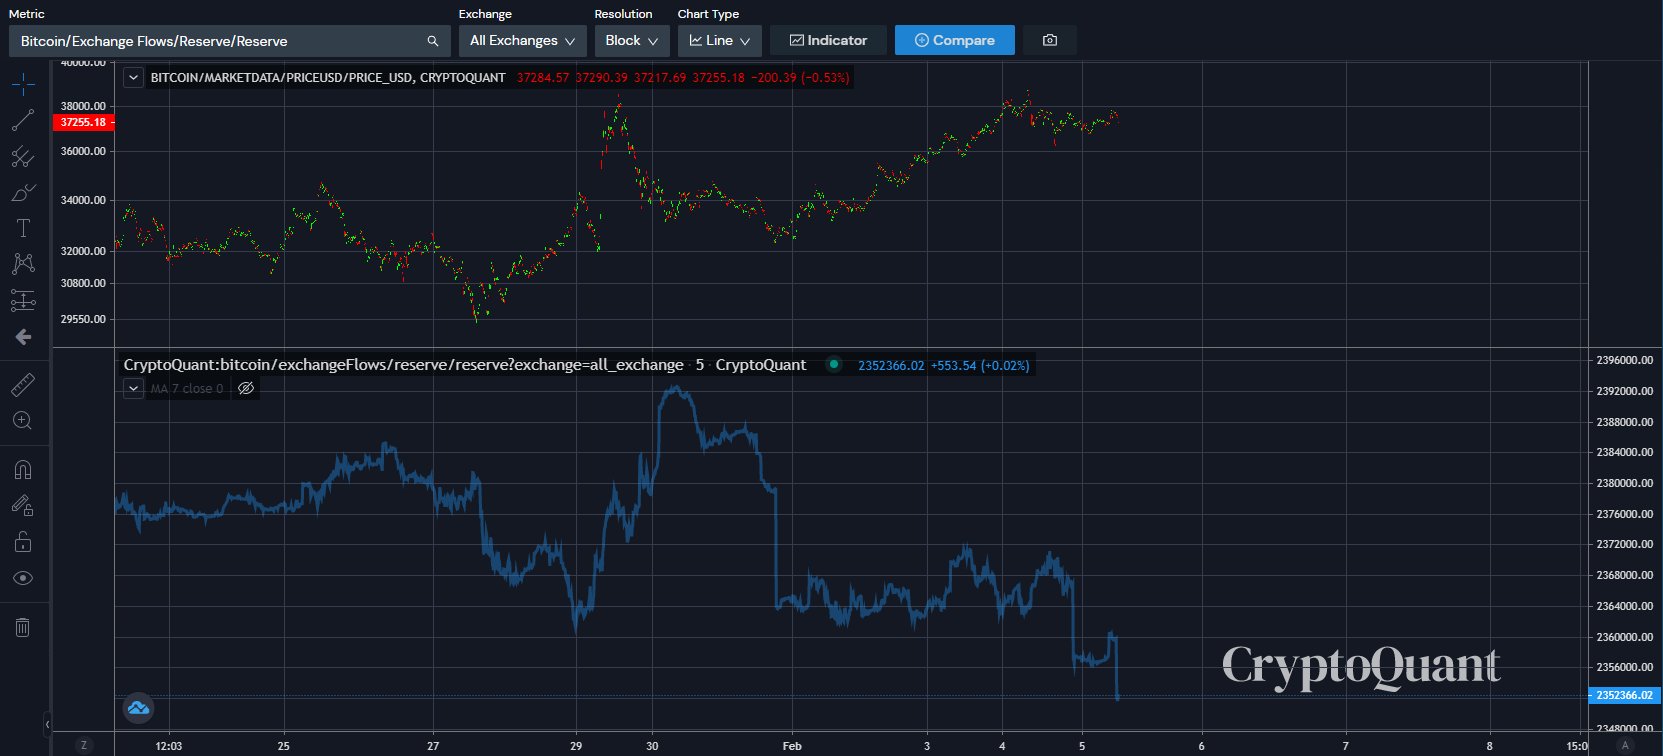Click the trash icon to remove drawings

point(23,627)
